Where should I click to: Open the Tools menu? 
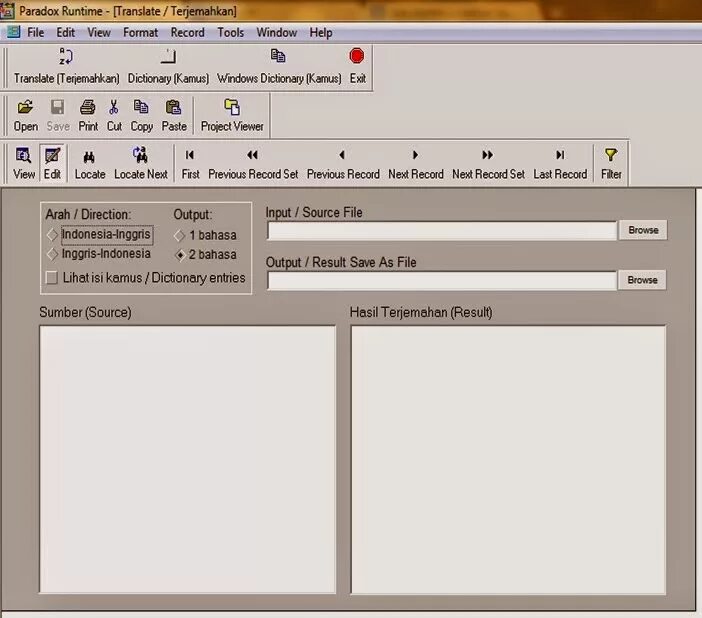tap(231, 33)
